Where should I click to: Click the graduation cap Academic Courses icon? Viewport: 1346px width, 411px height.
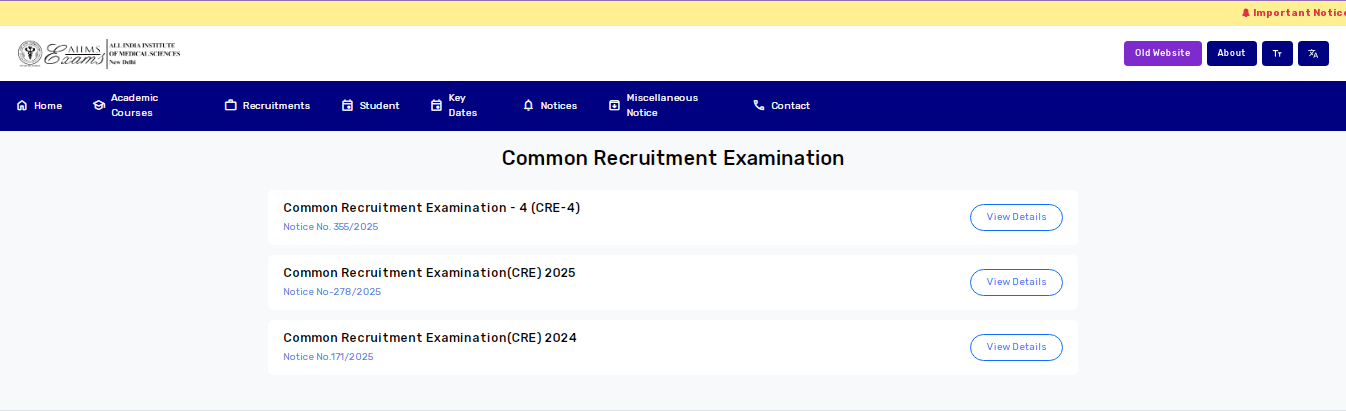[x=99, y=106]
